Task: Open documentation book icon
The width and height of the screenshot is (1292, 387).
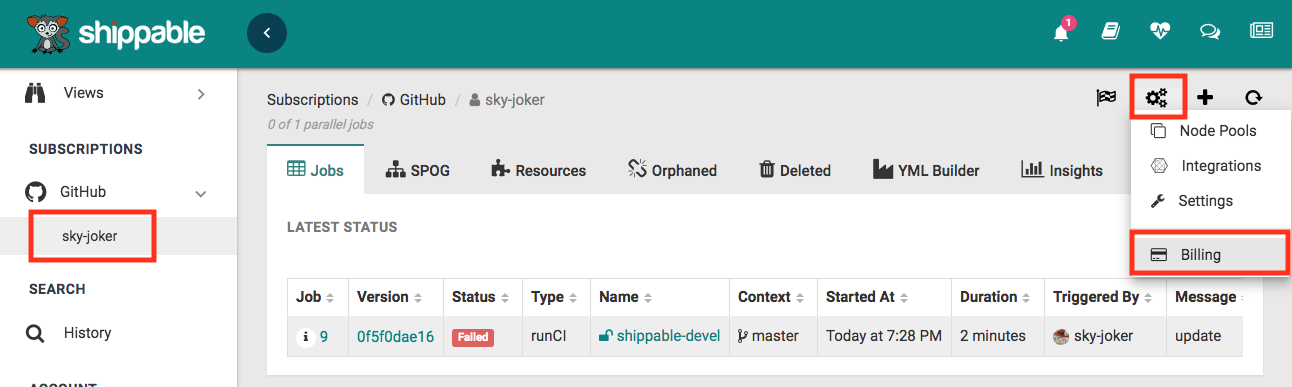Action: pyautogui.click(x=1110, y=32)
